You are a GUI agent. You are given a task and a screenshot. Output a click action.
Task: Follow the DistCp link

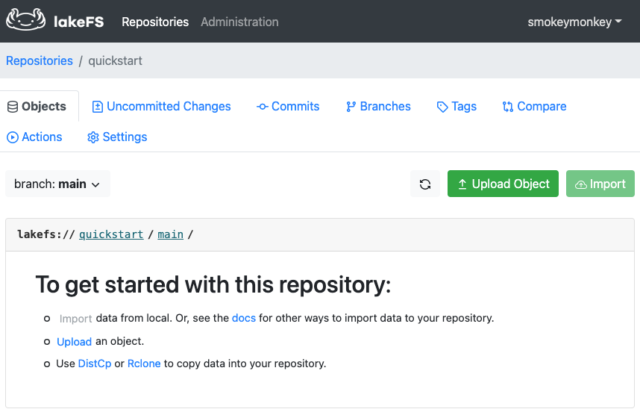94,363
